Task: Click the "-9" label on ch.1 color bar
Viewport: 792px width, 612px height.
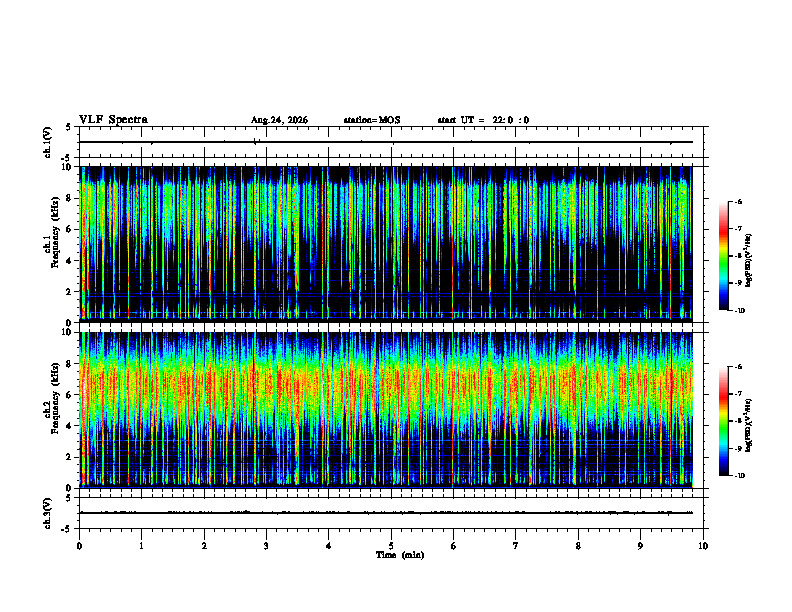Action: click(x=738, y=283)
